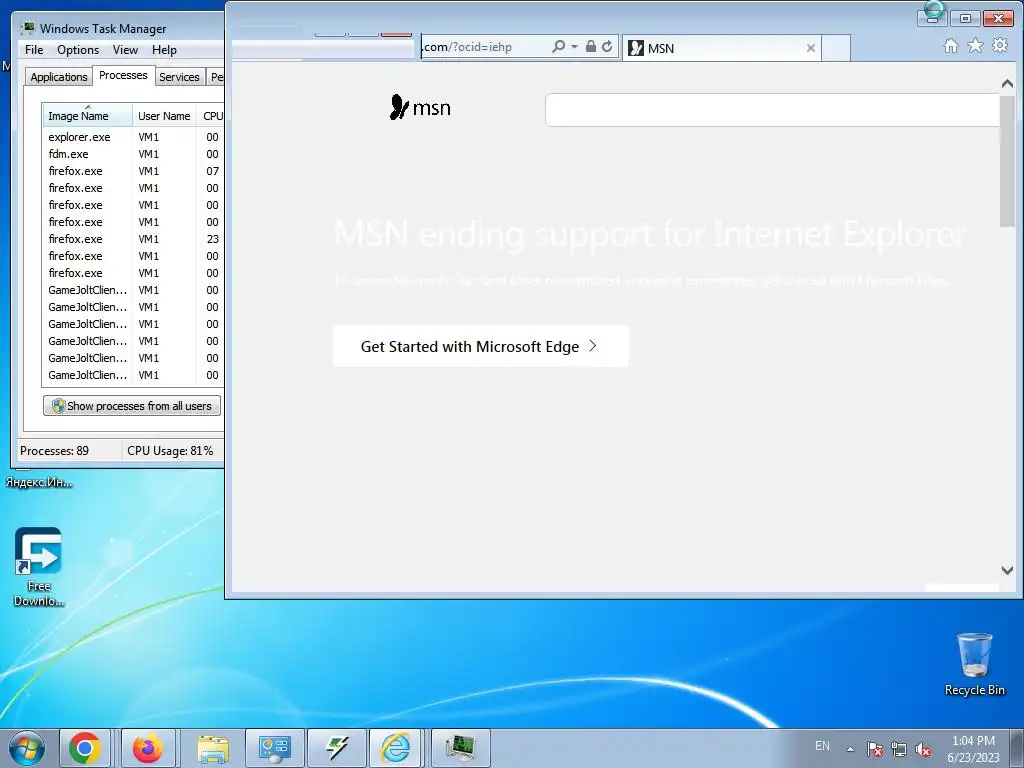1024x768 pixels.
Task: Go to the Internet Explorer home page
Action: pyautogui.click(x=951, y=46)
